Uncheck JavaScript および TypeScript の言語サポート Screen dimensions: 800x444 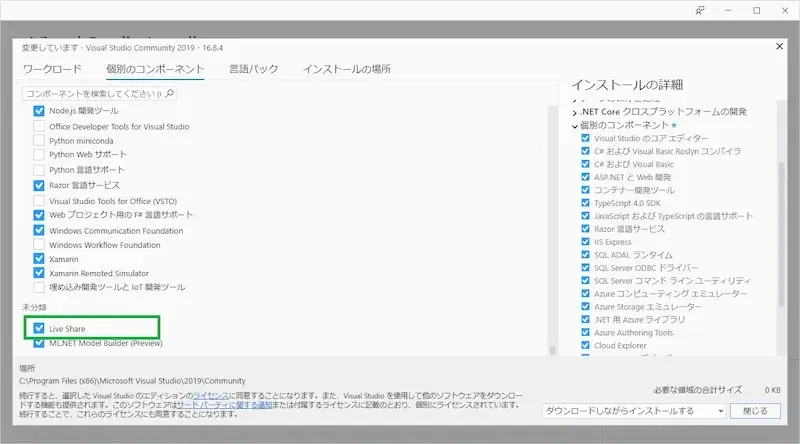(585, 215)
